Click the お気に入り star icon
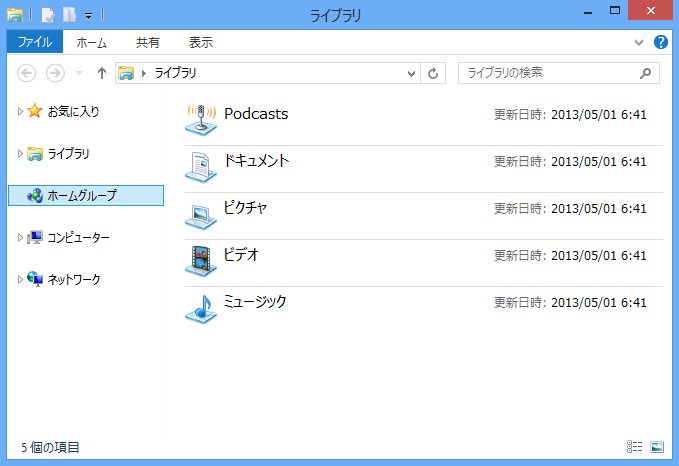The image size is (679, 466). pos(35,111)
